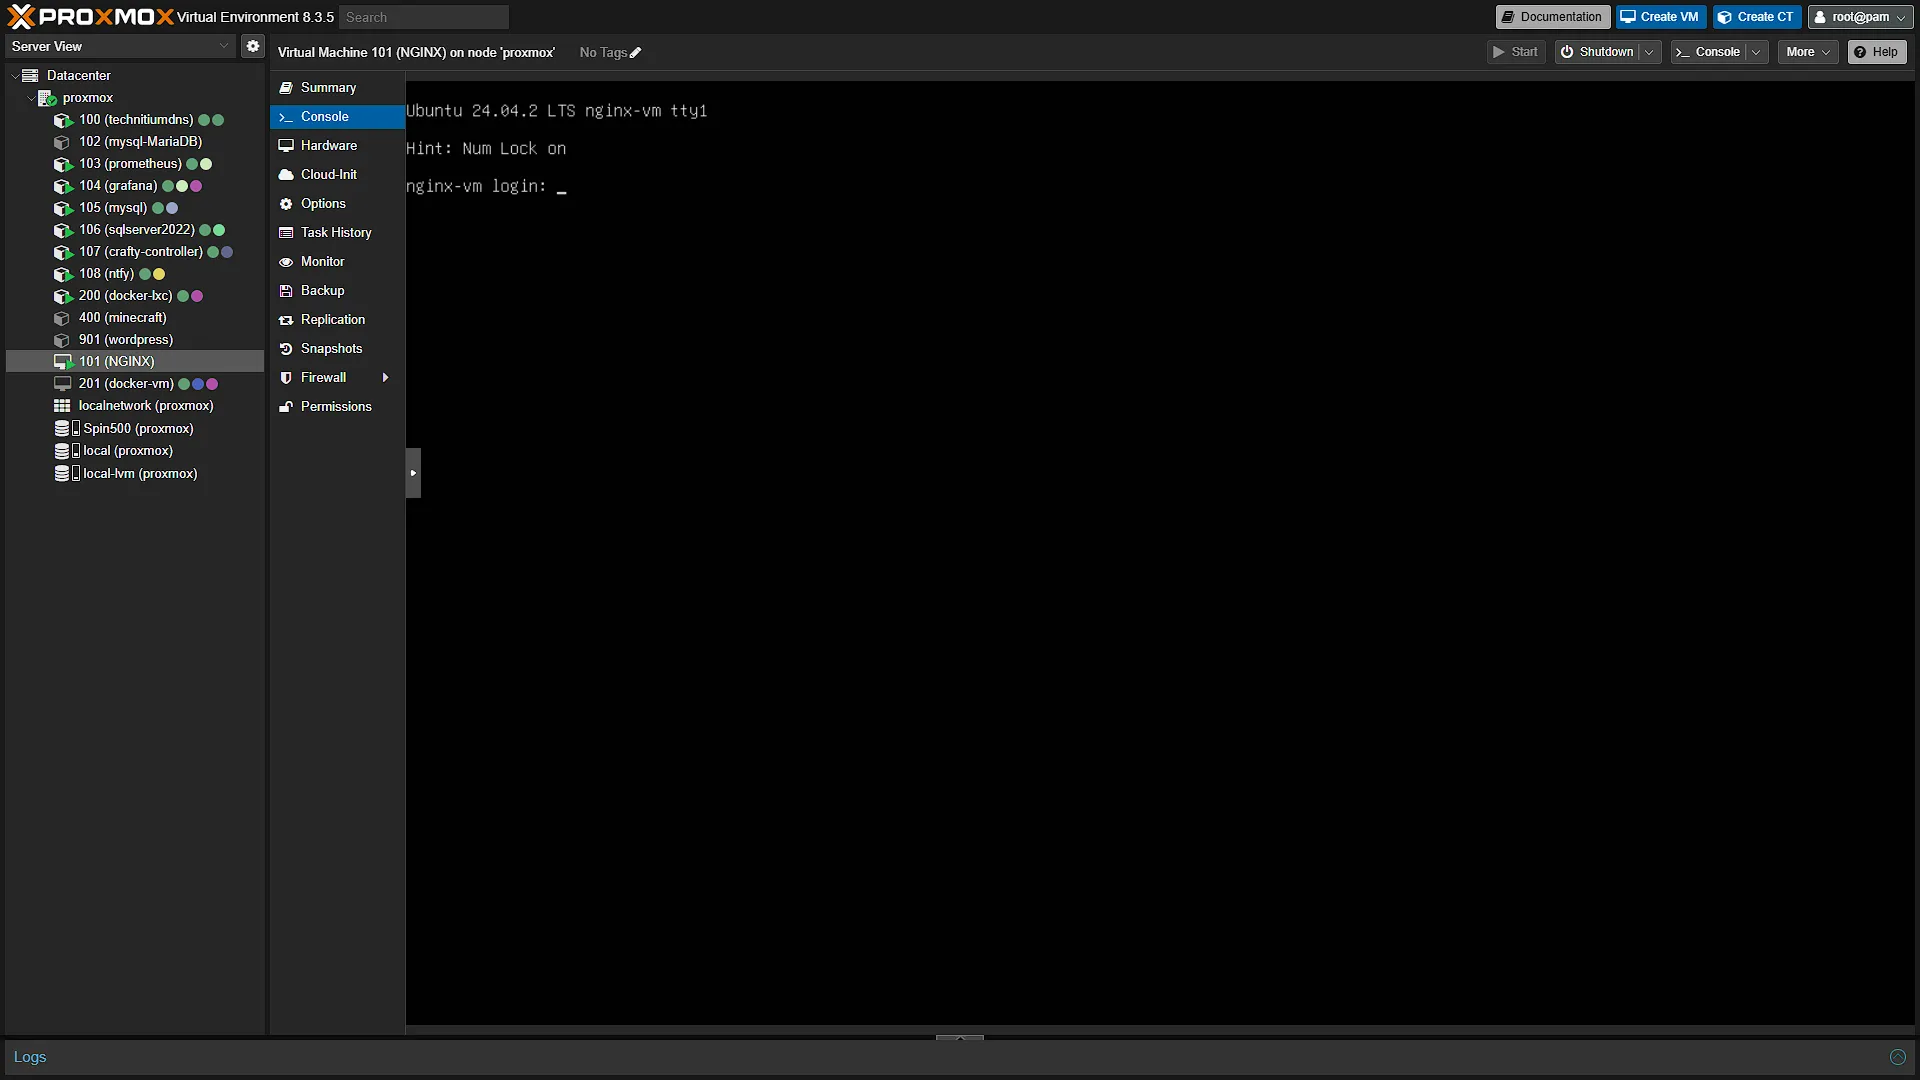Screen dimensions: 1920x1080
Task: Select container 104 (grafana)
Action: 136,186
